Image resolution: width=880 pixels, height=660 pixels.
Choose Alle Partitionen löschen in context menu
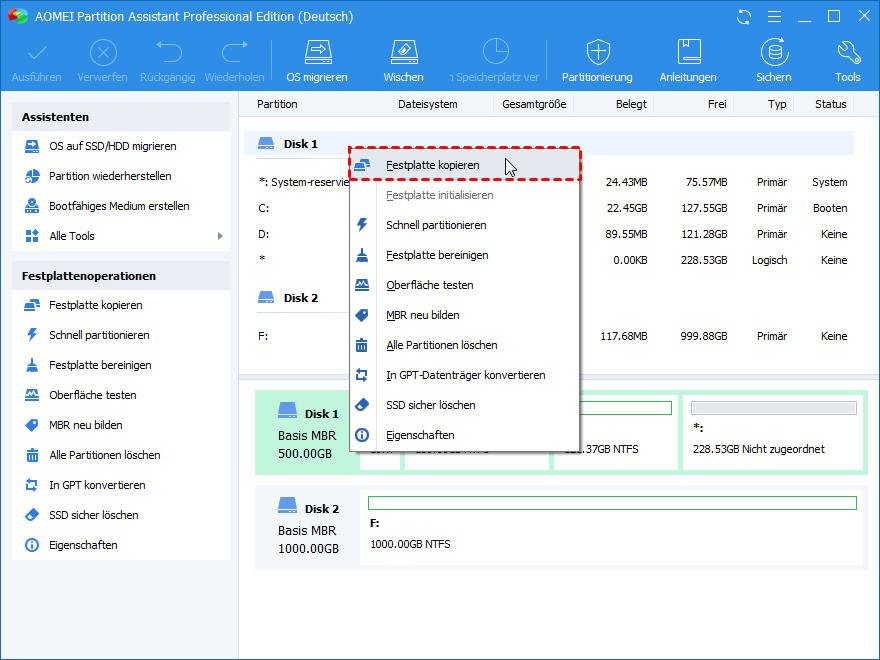464,345
